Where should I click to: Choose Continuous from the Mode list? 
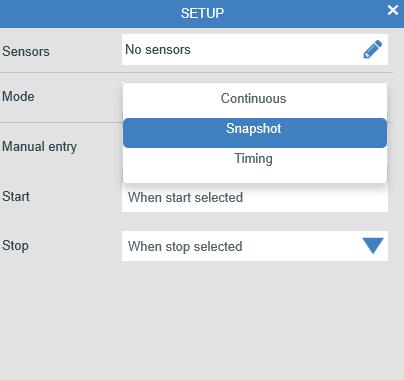click(255, 99)
